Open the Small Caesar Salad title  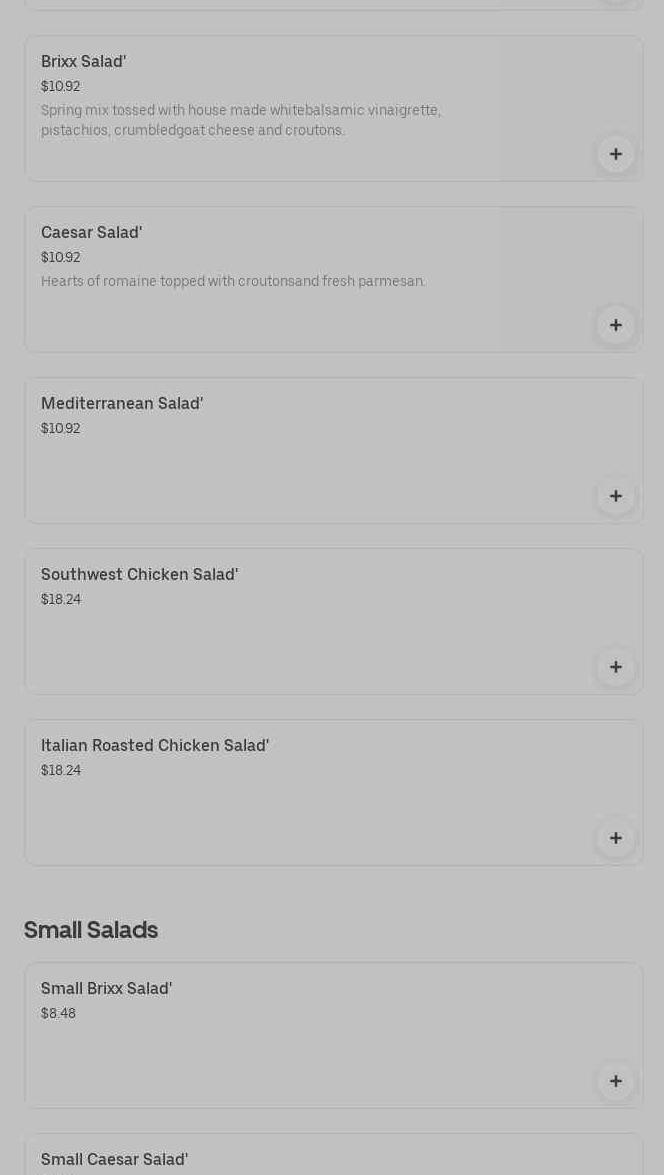pos(115,1160)
